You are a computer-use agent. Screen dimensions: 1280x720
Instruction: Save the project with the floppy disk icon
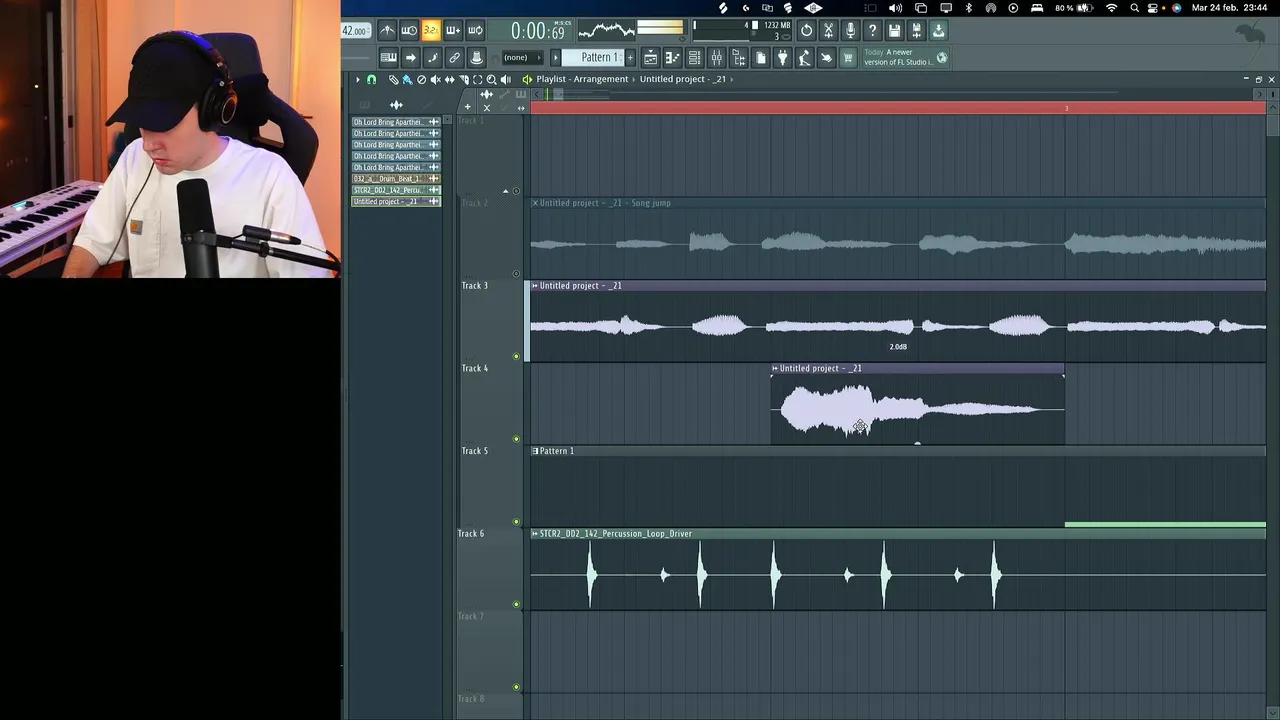(894, 31)
